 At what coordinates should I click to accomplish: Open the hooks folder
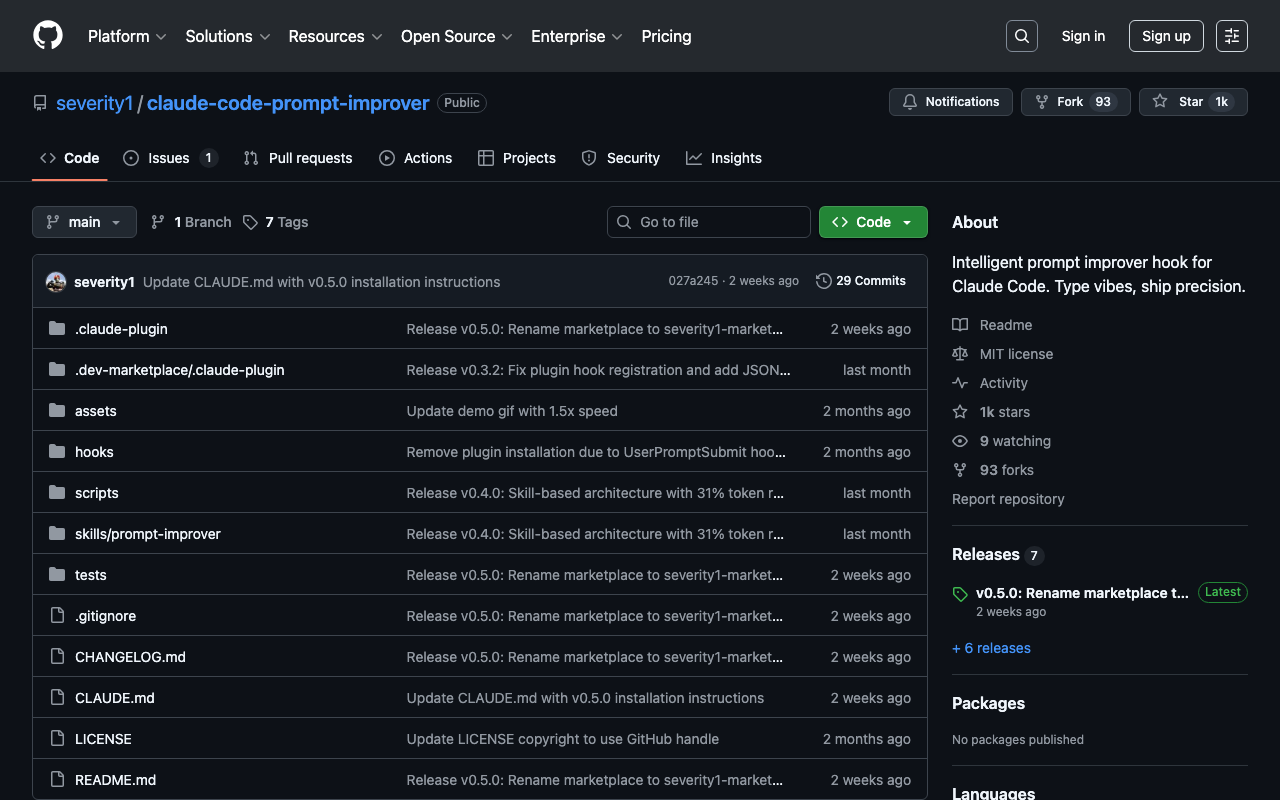(x=94, y=452)
